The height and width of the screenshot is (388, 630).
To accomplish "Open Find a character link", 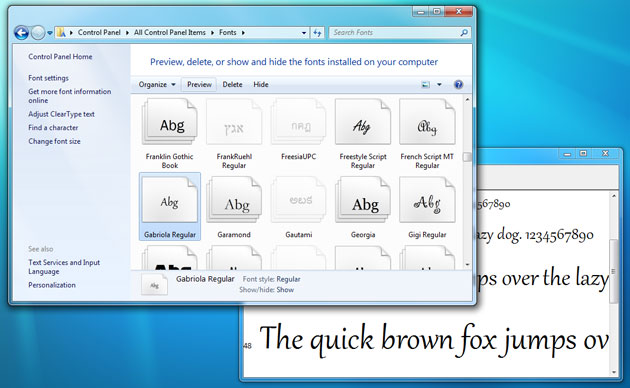I will [53, 128].
